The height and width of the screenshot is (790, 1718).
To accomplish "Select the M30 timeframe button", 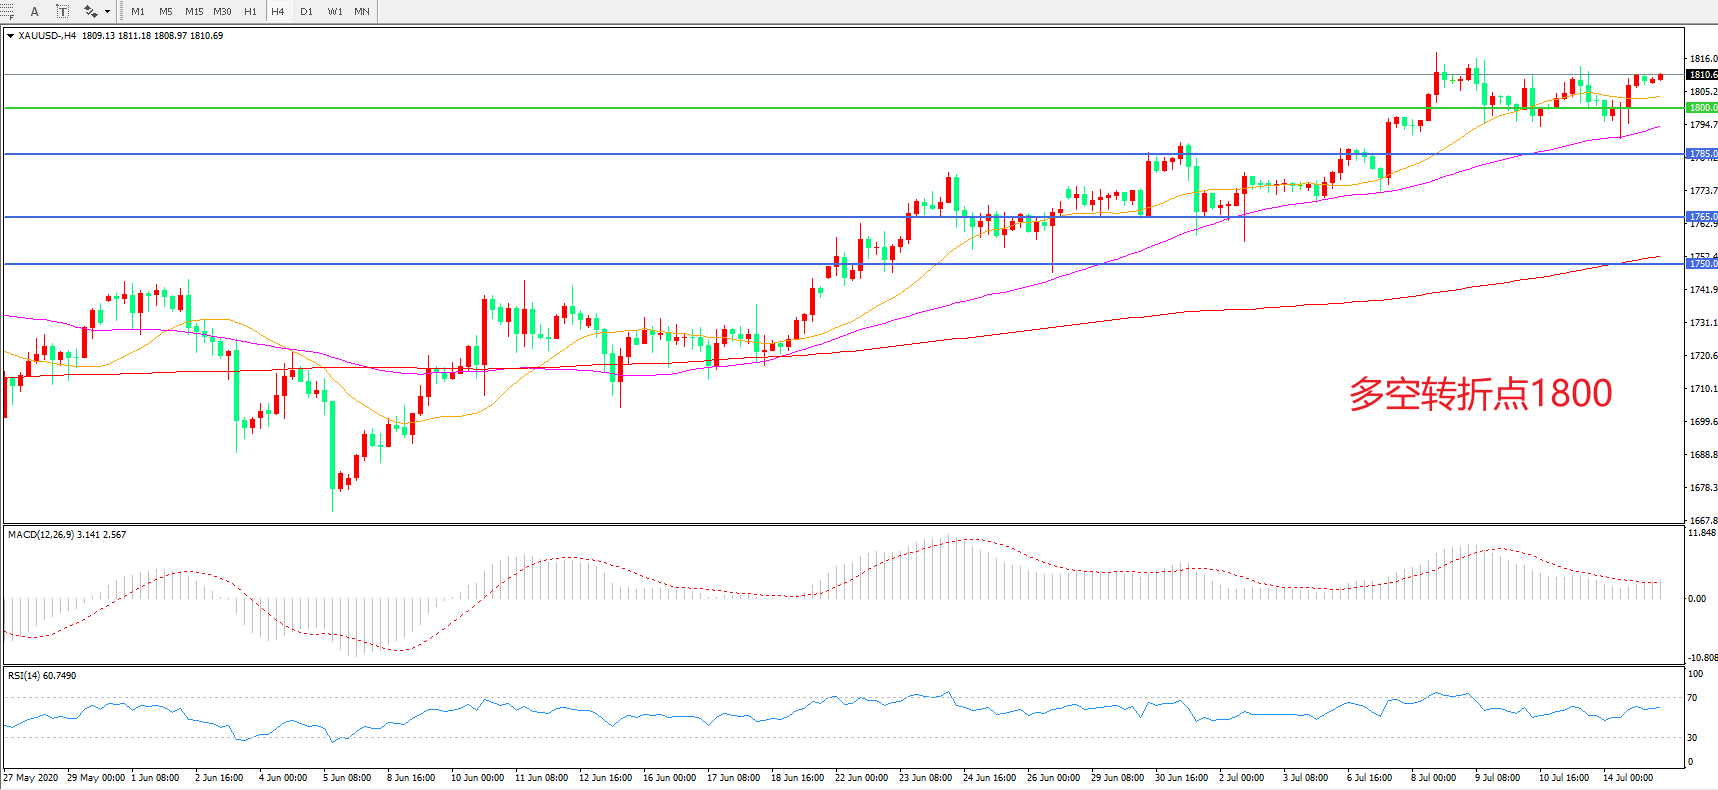I will [x=222, y=12].
